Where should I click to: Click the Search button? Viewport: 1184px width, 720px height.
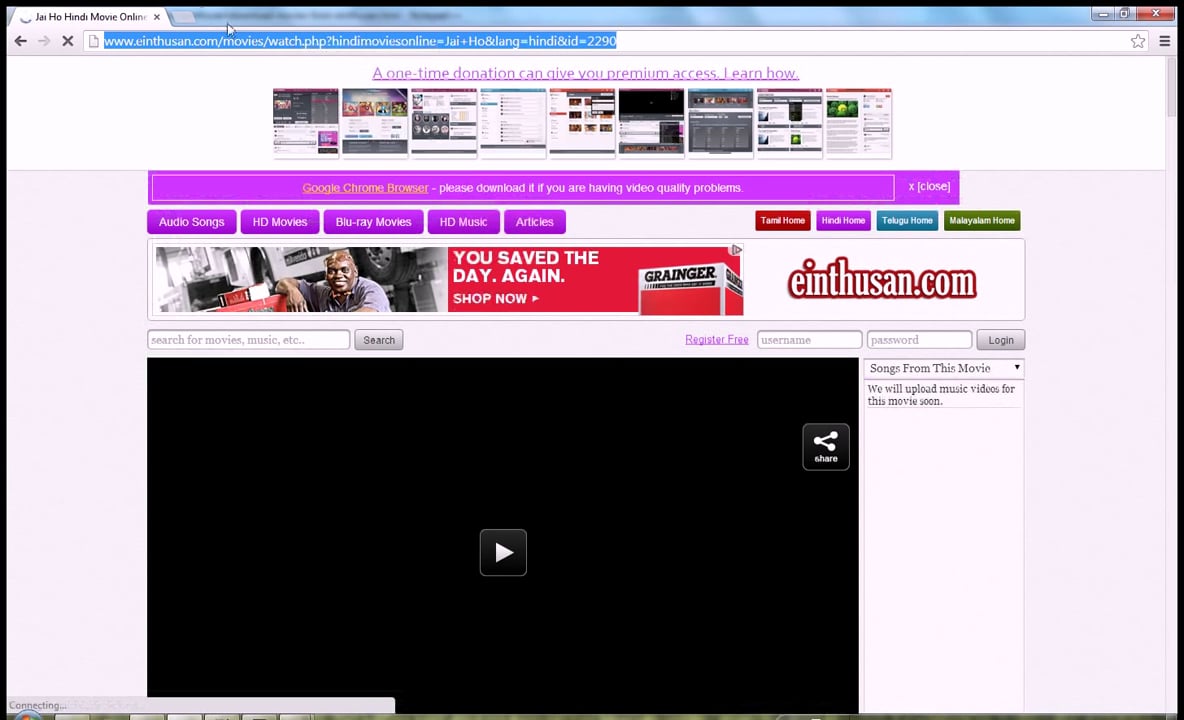(x=379, y=340)
